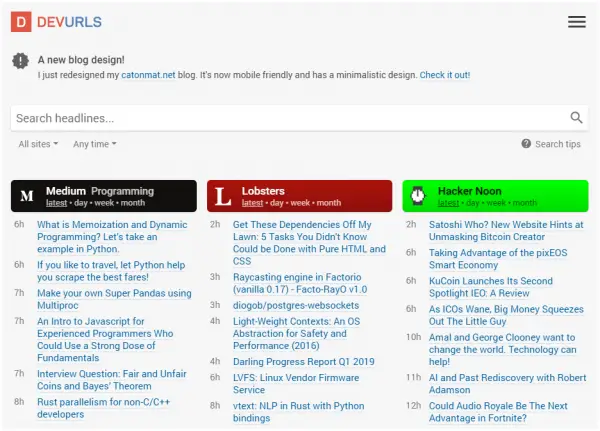
Task: Select Medium week tab
Action: coord(104,203)
